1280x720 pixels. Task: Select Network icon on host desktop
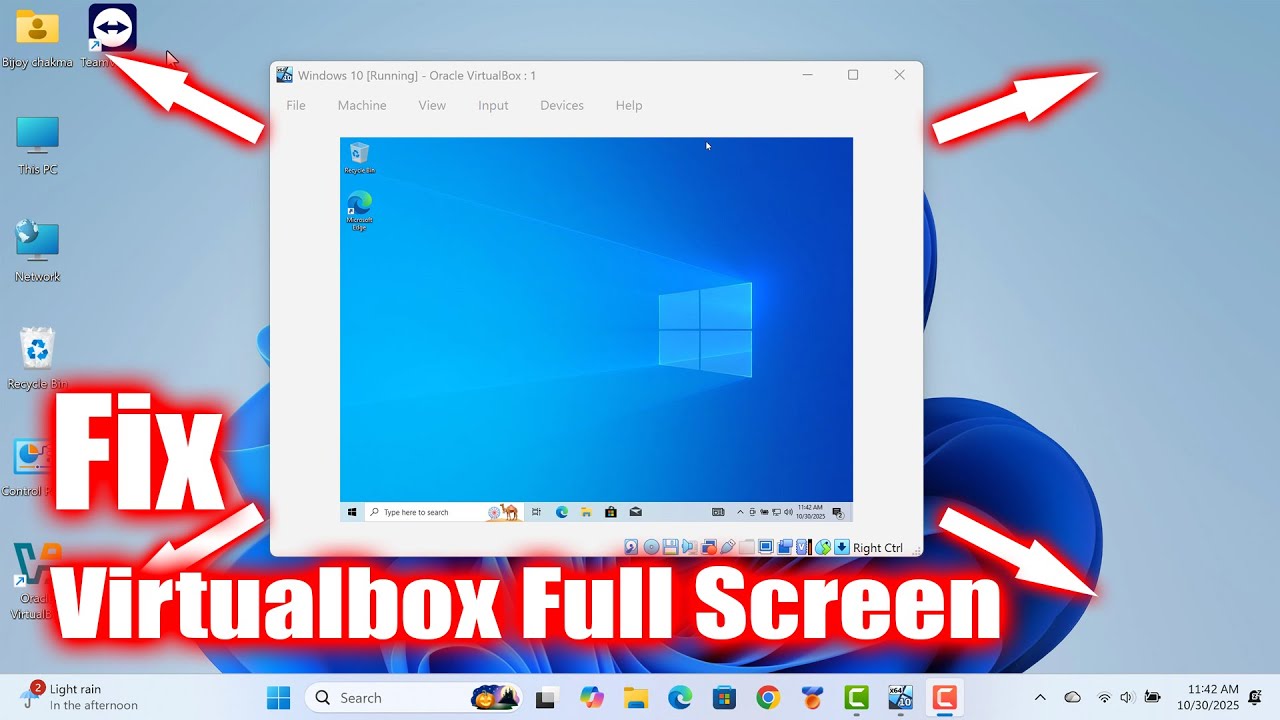tap(37, 251)
